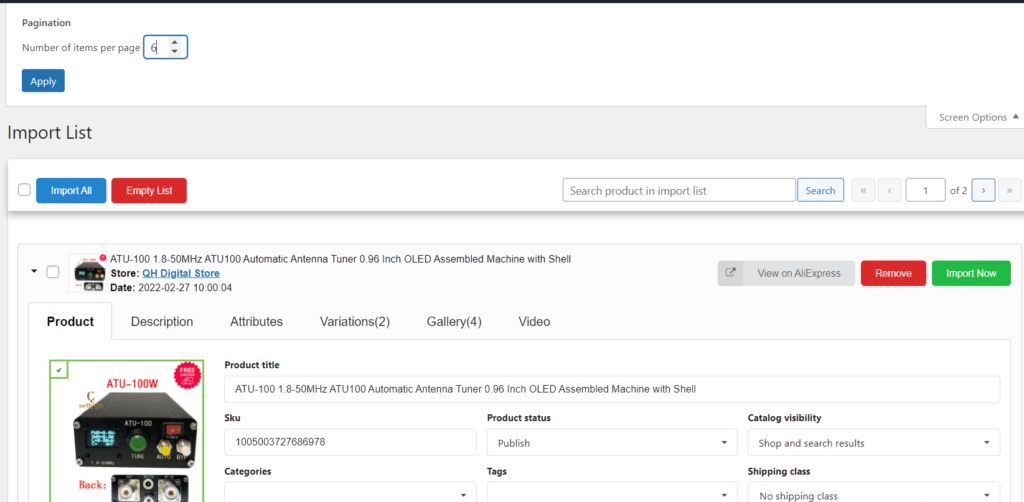Screen dimensions: 1024x502
Task: Switch to the Variations(2) tab
Action: [355, 321]
